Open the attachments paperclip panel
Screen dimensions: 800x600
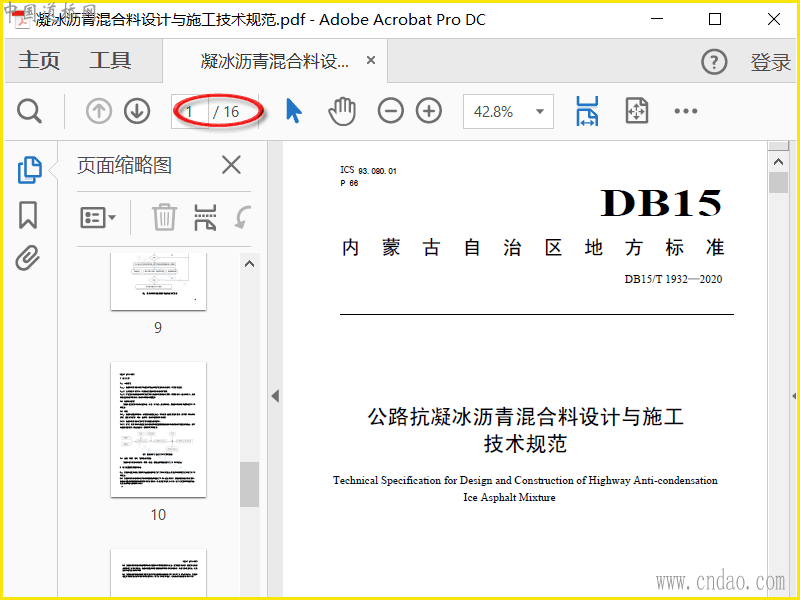[x=28, y=258]
